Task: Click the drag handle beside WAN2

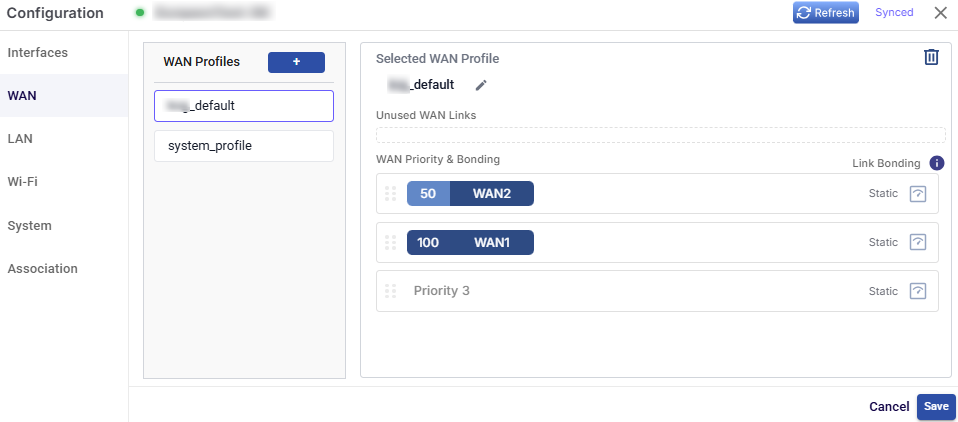Action: (391, 194)
